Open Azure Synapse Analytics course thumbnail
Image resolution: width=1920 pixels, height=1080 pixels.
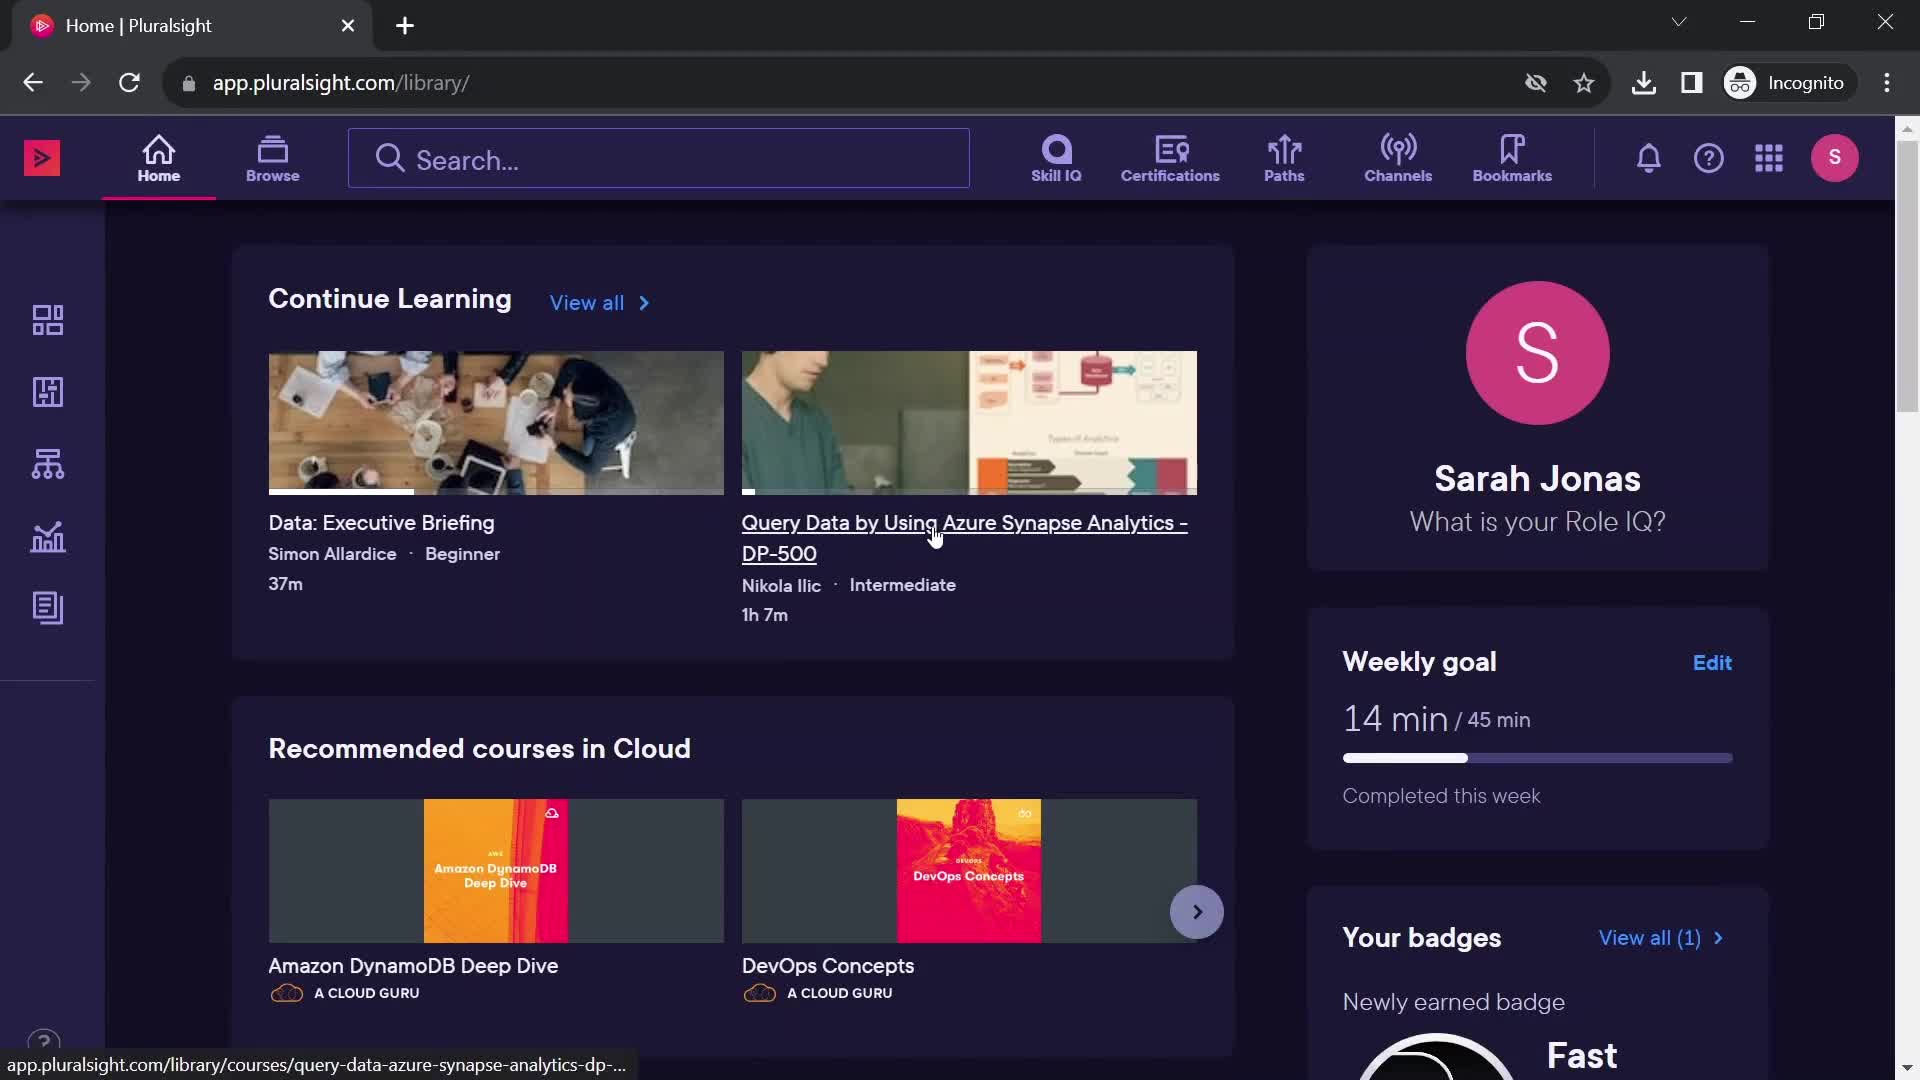(969, 423)
